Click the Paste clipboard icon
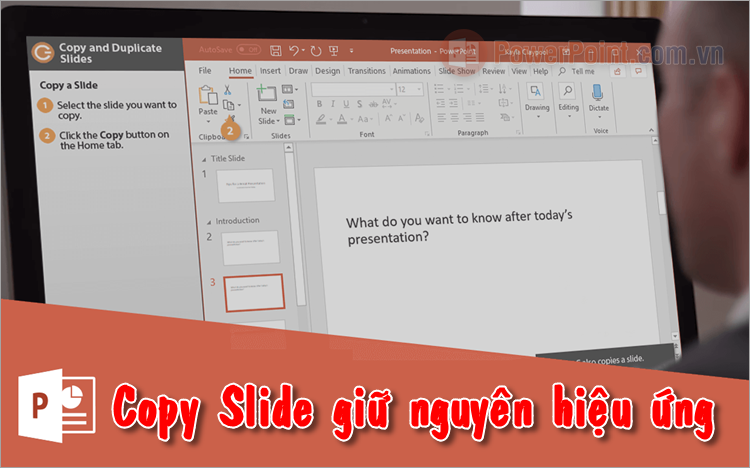Image resolution: width=750 pixels, height=468 pixels. pos(208,95)
